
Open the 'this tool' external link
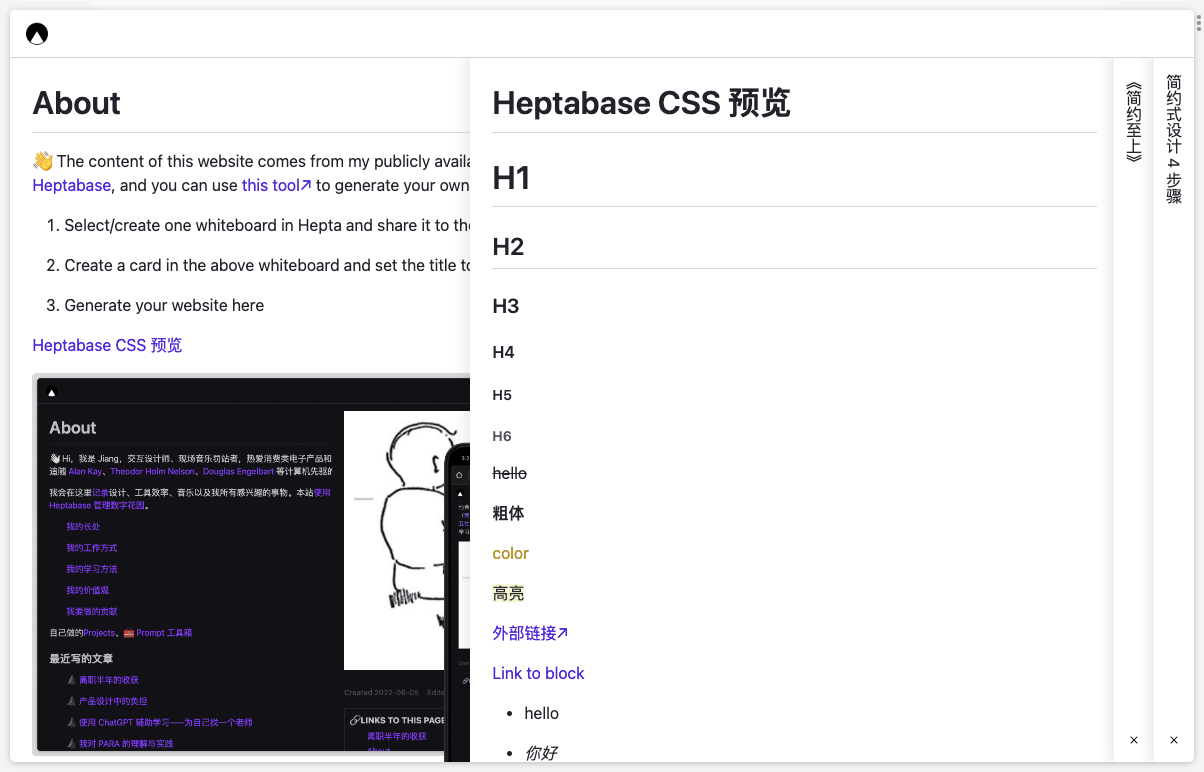(x=277, y=185)
